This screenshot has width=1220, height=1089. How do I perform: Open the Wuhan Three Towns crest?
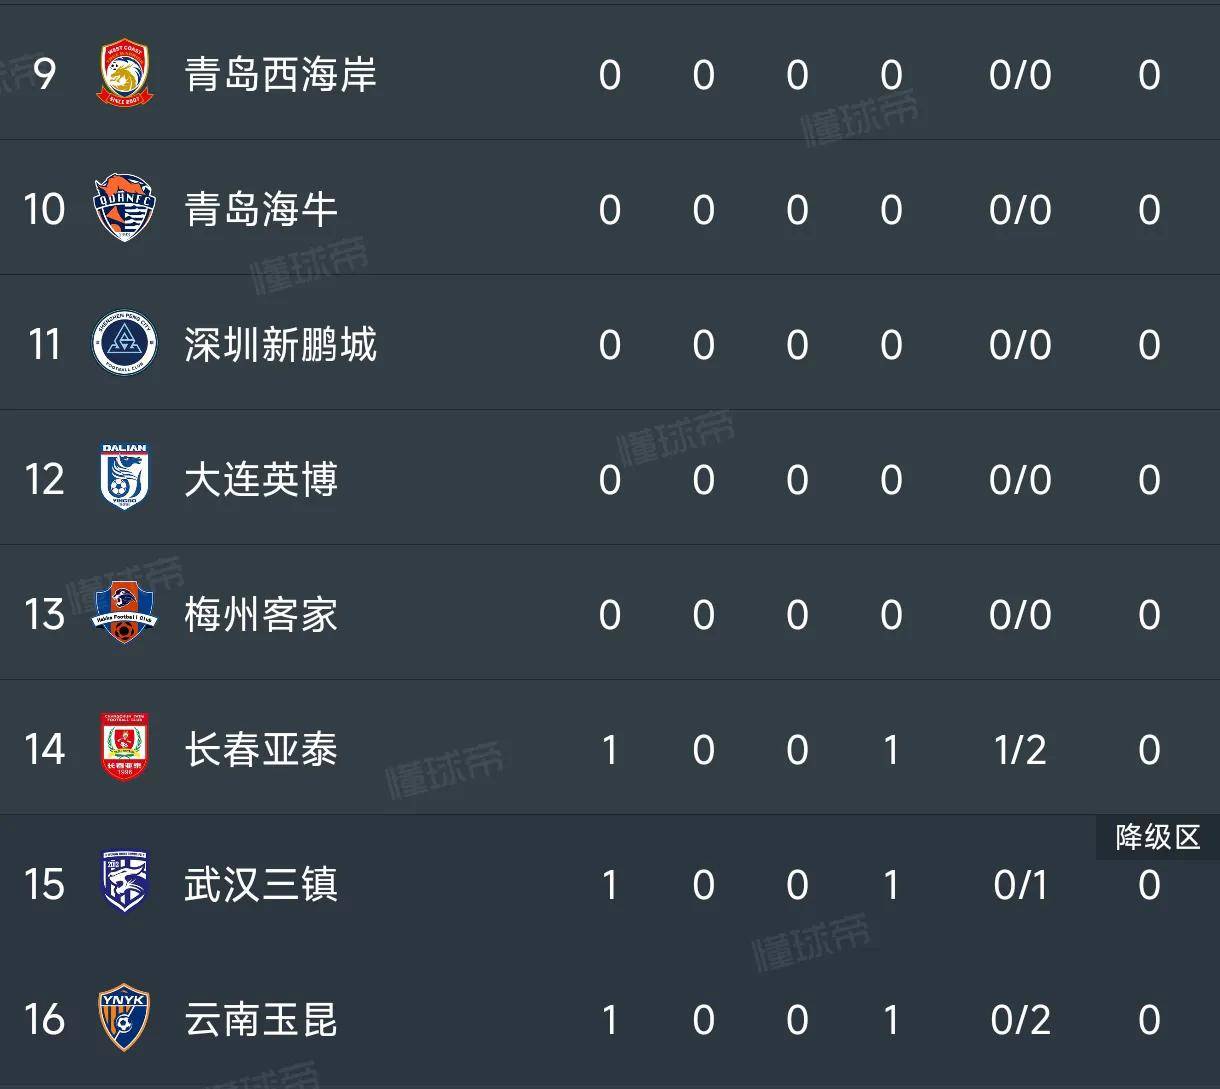[125, 883]
